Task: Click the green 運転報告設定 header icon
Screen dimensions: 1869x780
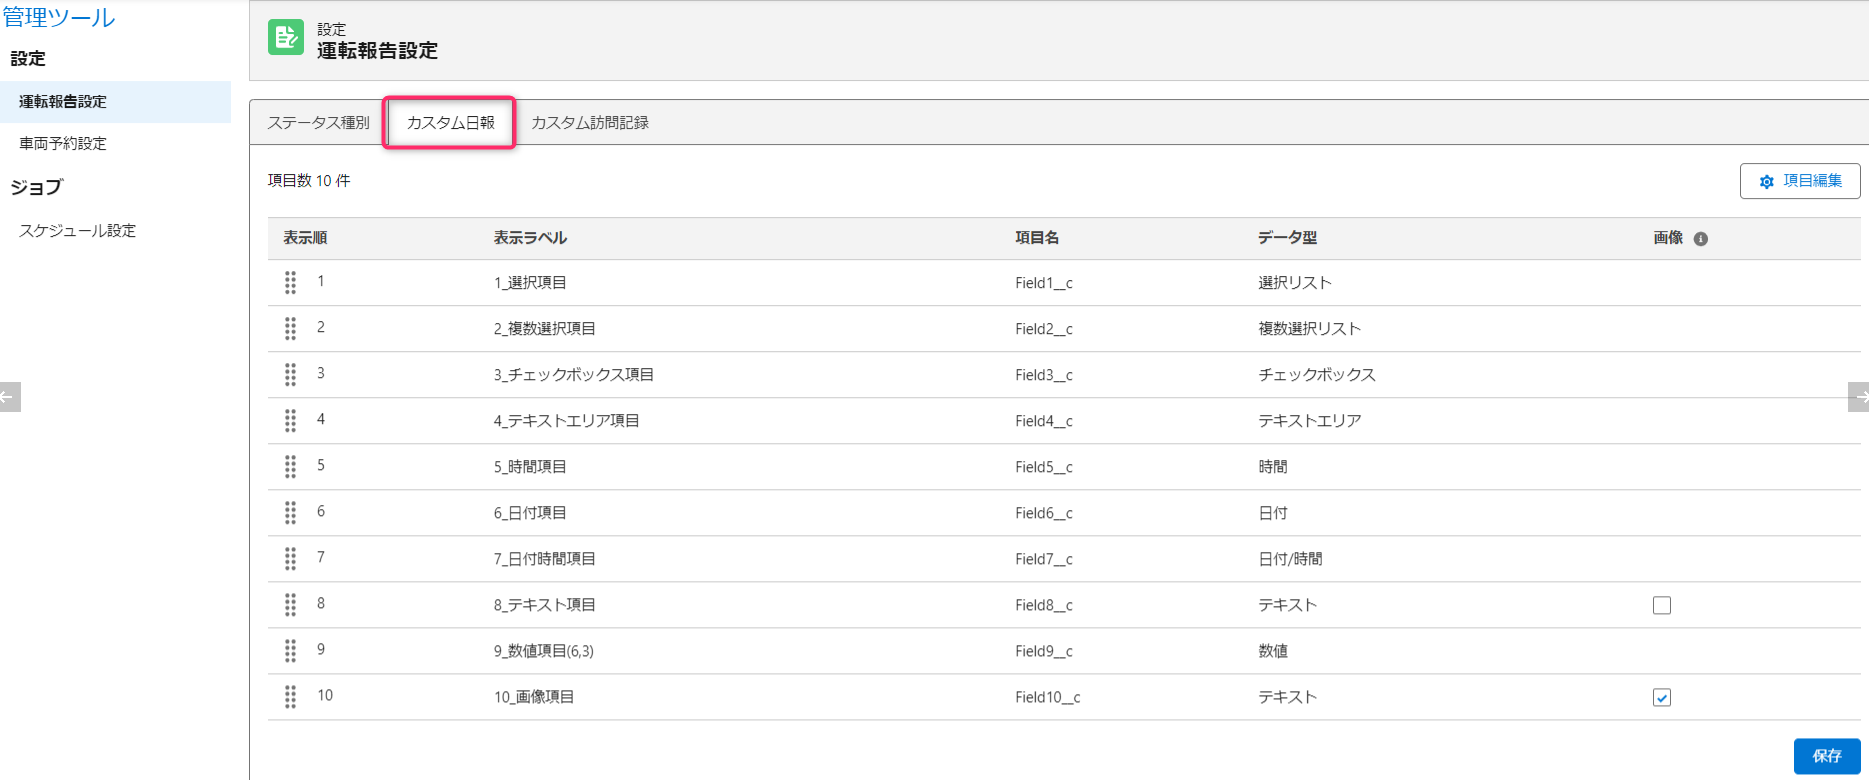Action: coord(286,38)
